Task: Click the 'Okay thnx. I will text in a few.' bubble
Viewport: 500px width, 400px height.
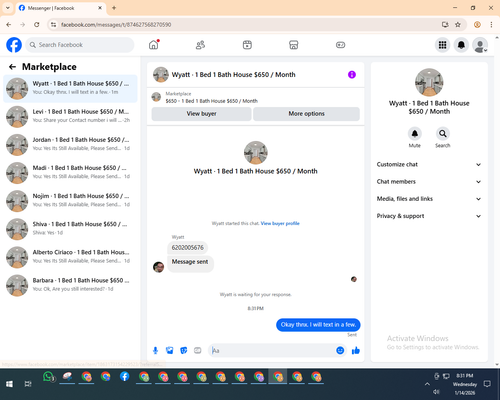Action: pyautogui.click(x=318, y=325)
